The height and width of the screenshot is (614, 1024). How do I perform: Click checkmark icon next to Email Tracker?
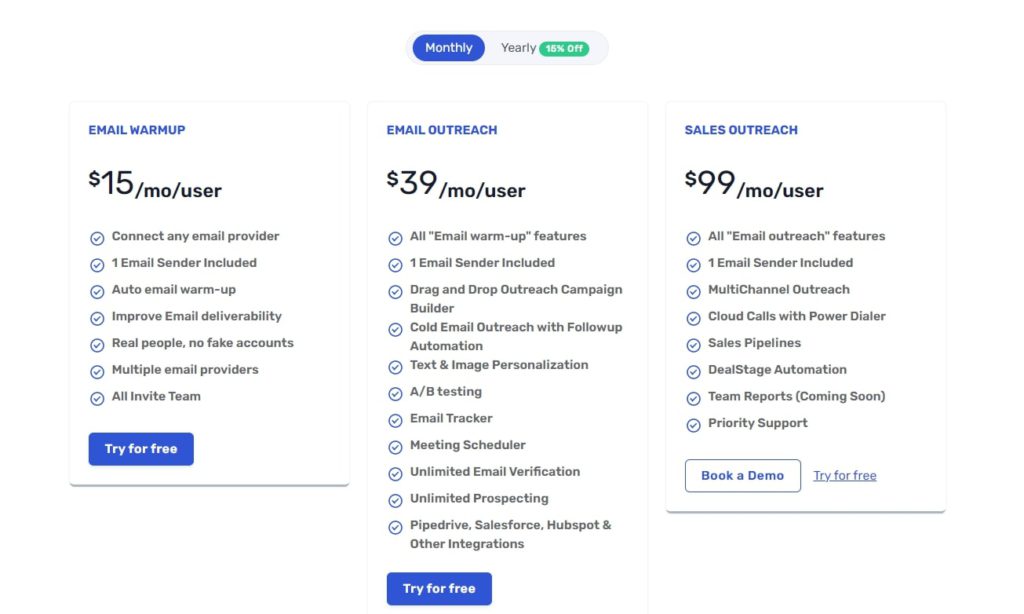pyautogui.click(x=395, y=420)
